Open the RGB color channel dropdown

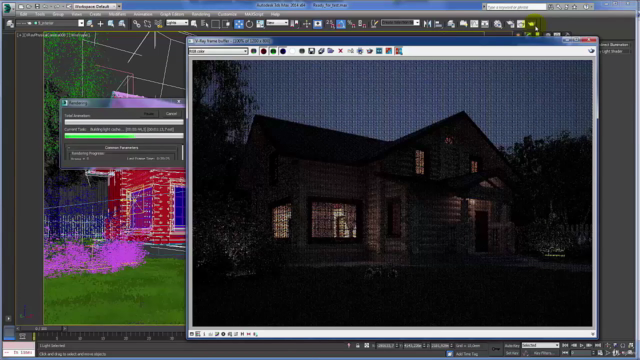tap(218, 51)
